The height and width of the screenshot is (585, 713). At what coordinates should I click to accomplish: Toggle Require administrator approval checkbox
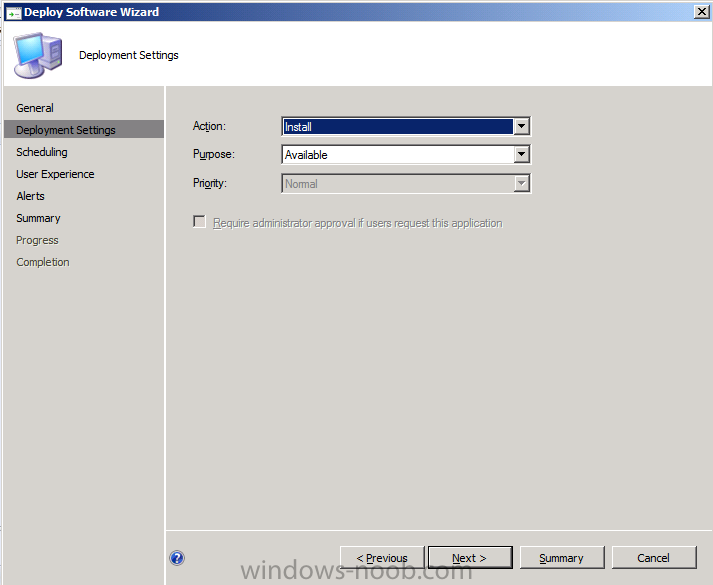tap(199, 222)
